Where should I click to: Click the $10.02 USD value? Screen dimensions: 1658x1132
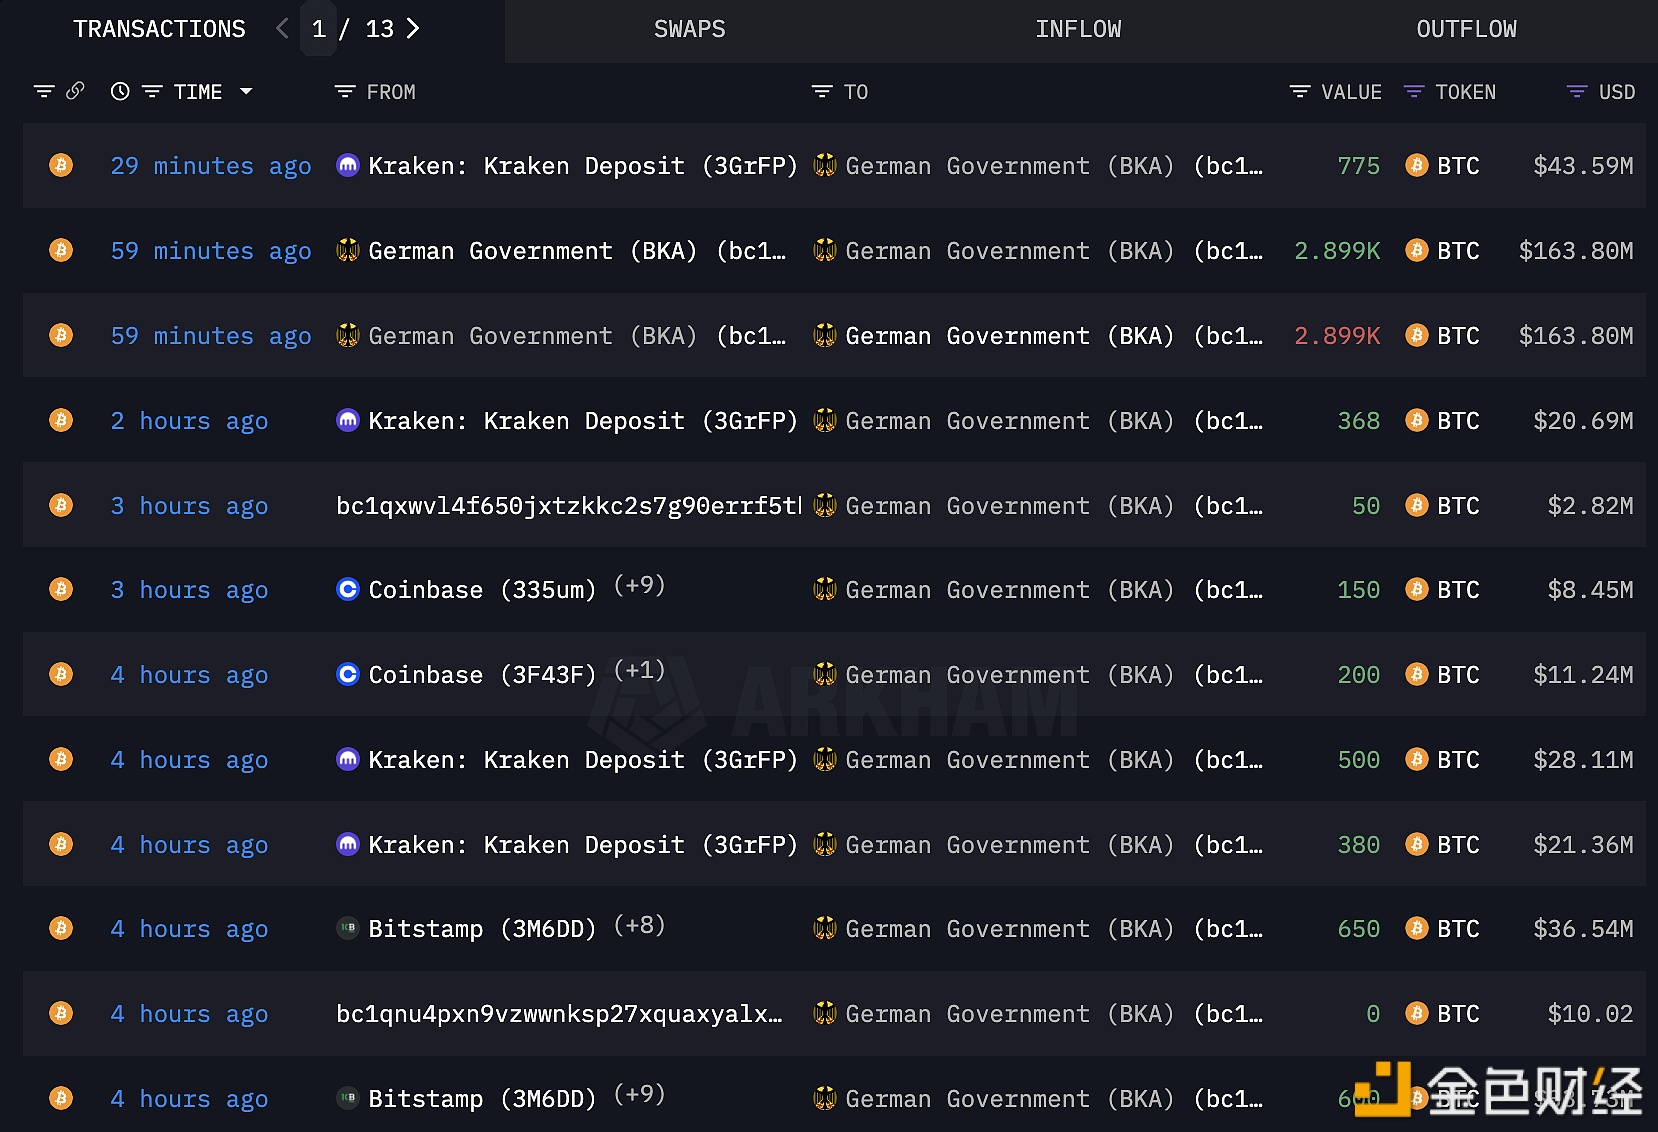point(1590,1014)
